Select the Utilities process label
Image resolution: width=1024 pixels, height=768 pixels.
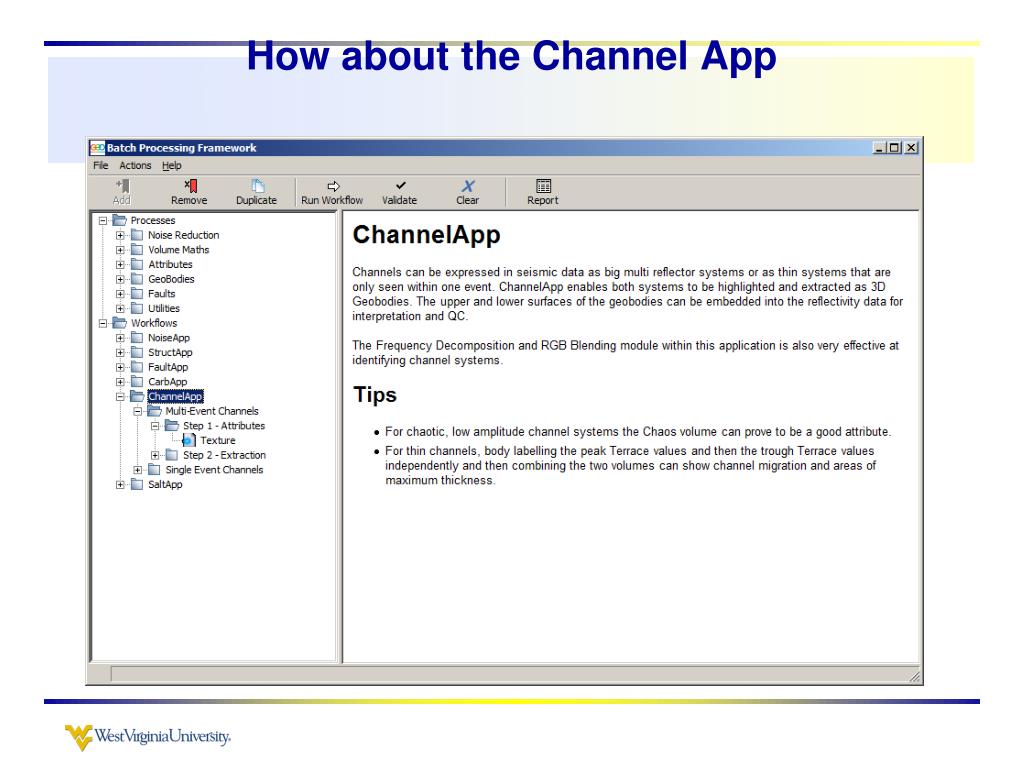[x=164, y=308]
